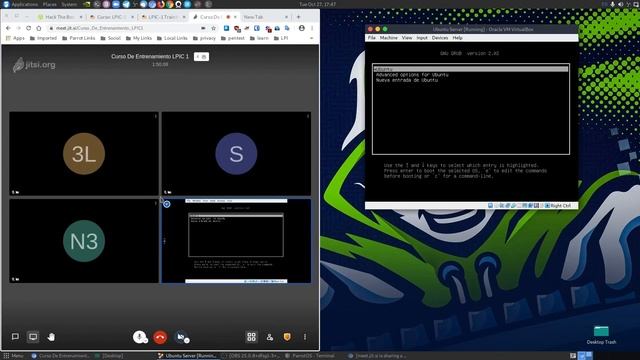
Task: Bookmark this page with the star
Action: (x=213, y=28)
